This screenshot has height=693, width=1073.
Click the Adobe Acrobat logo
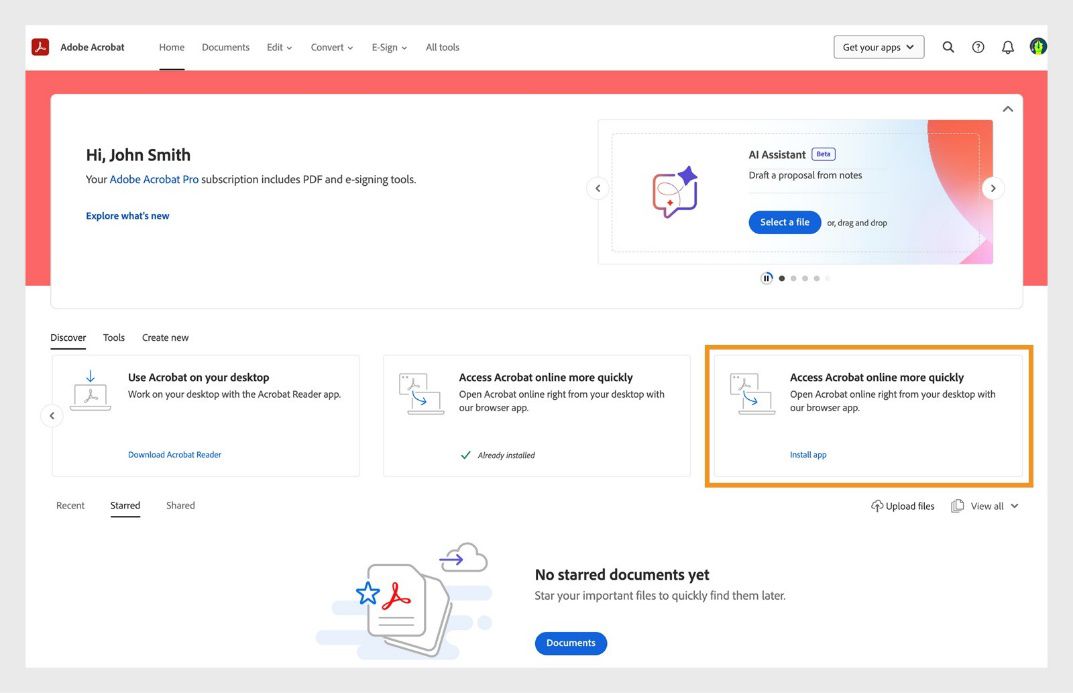40,46
